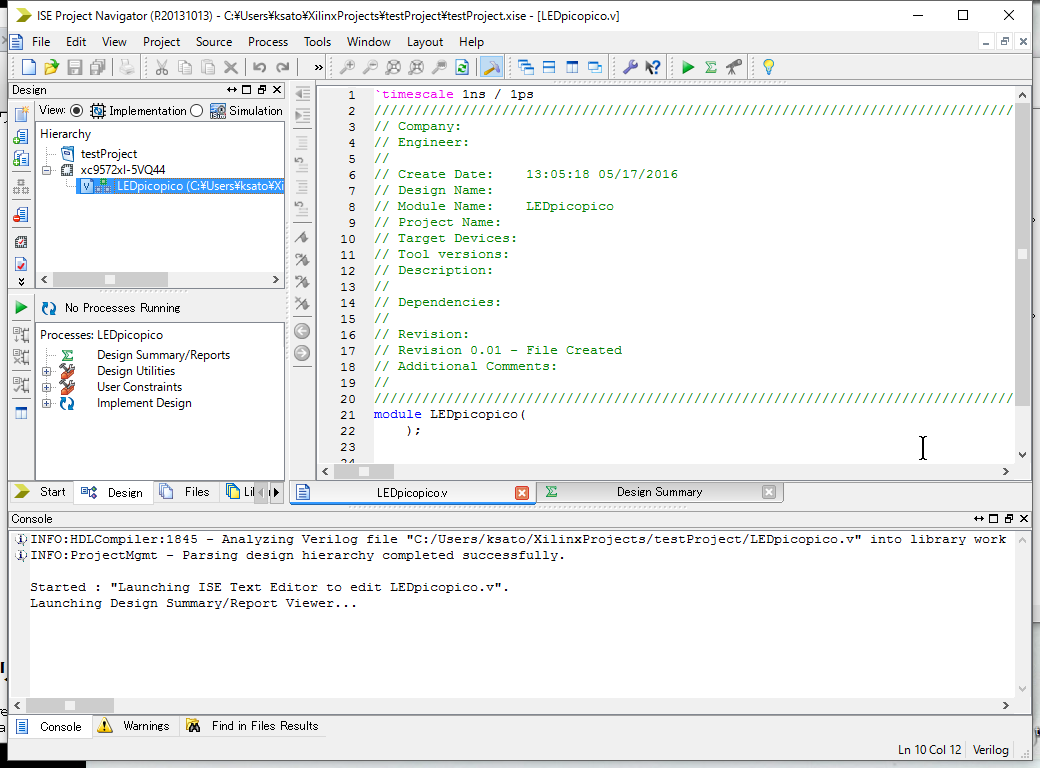The image size is (1040, 768).
Task: Click the green Implement Top Module arrow
Action: [688, 67]
